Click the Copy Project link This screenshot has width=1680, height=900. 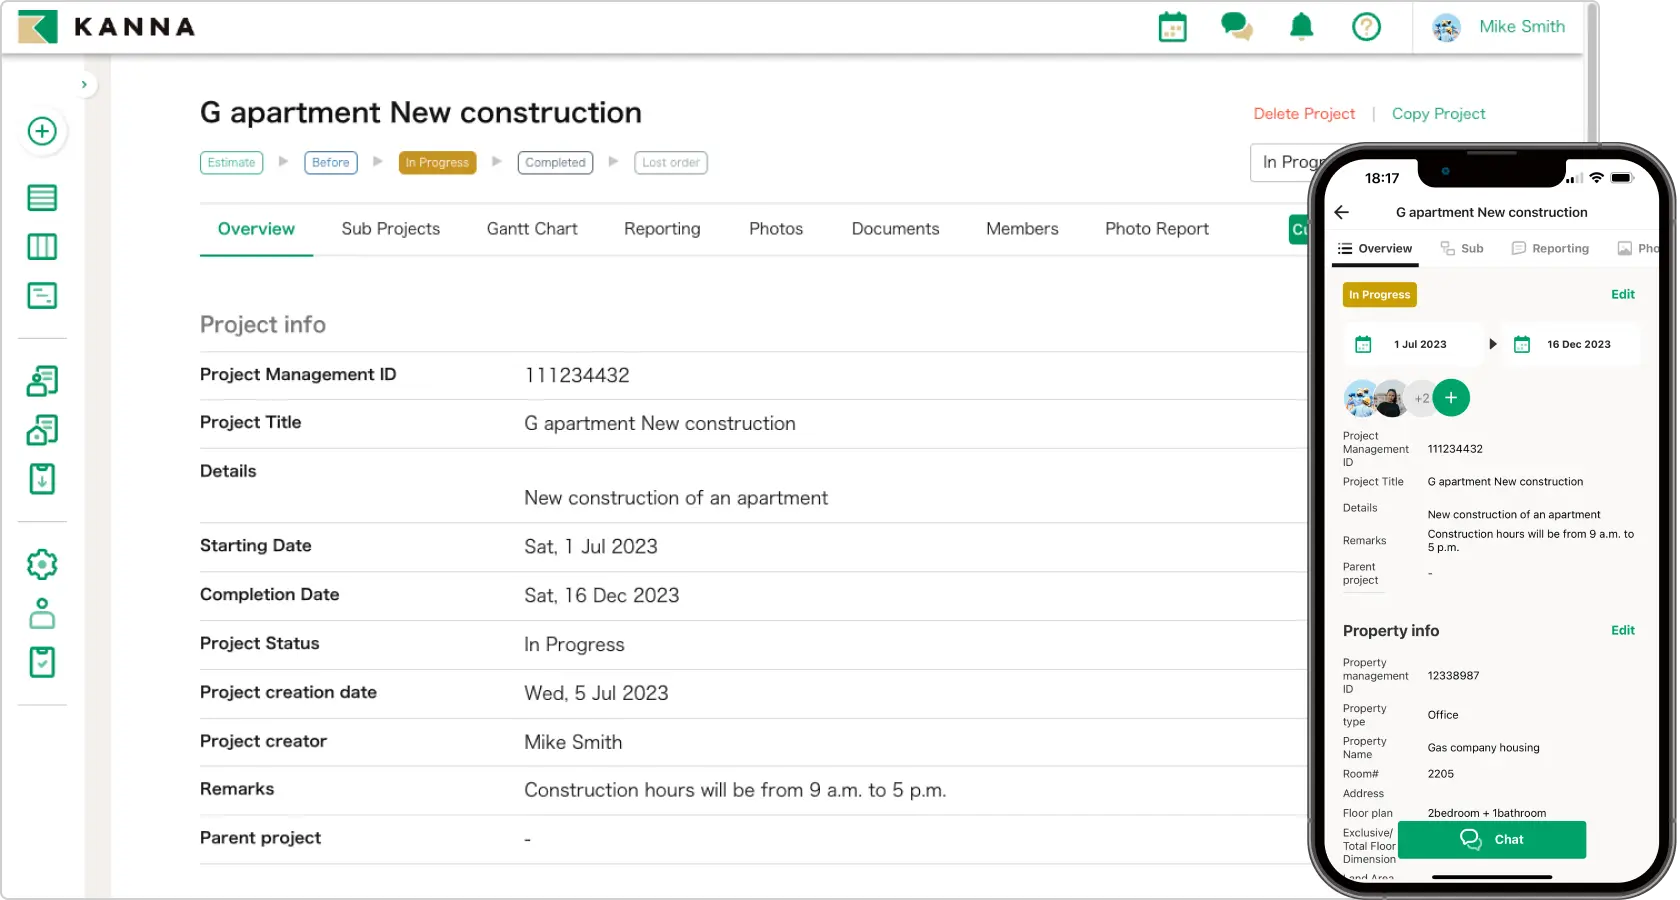(1438, 114)
